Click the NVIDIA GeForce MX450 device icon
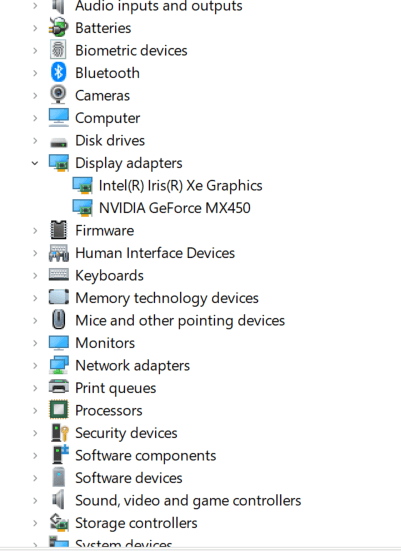401x551 pixels. [x=83, y=208]
